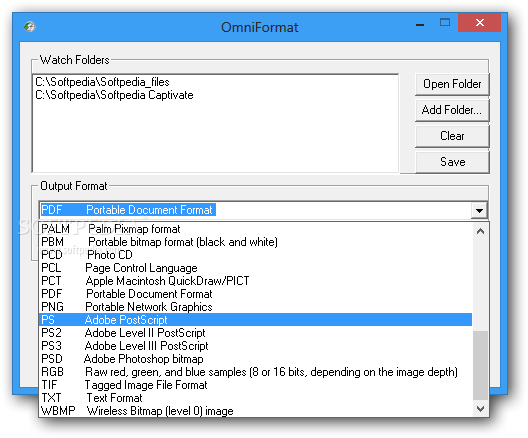The image size is (528, 438).
Task: Choose PSD Adobe Photoshop bitmap option
Action: pyautogui.click(x=255, y=359)
